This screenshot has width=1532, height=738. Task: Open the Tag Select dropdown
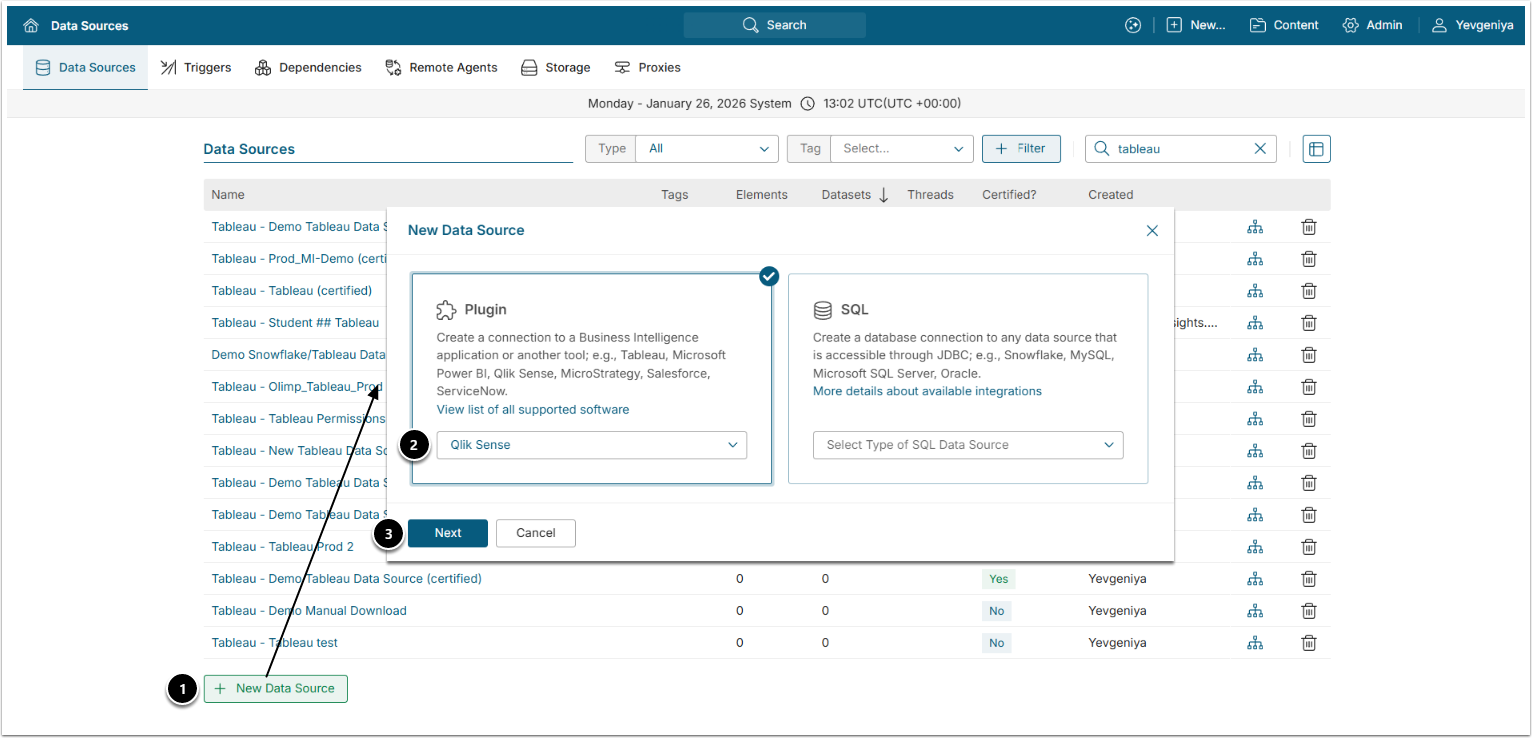[x=901, y=149]
